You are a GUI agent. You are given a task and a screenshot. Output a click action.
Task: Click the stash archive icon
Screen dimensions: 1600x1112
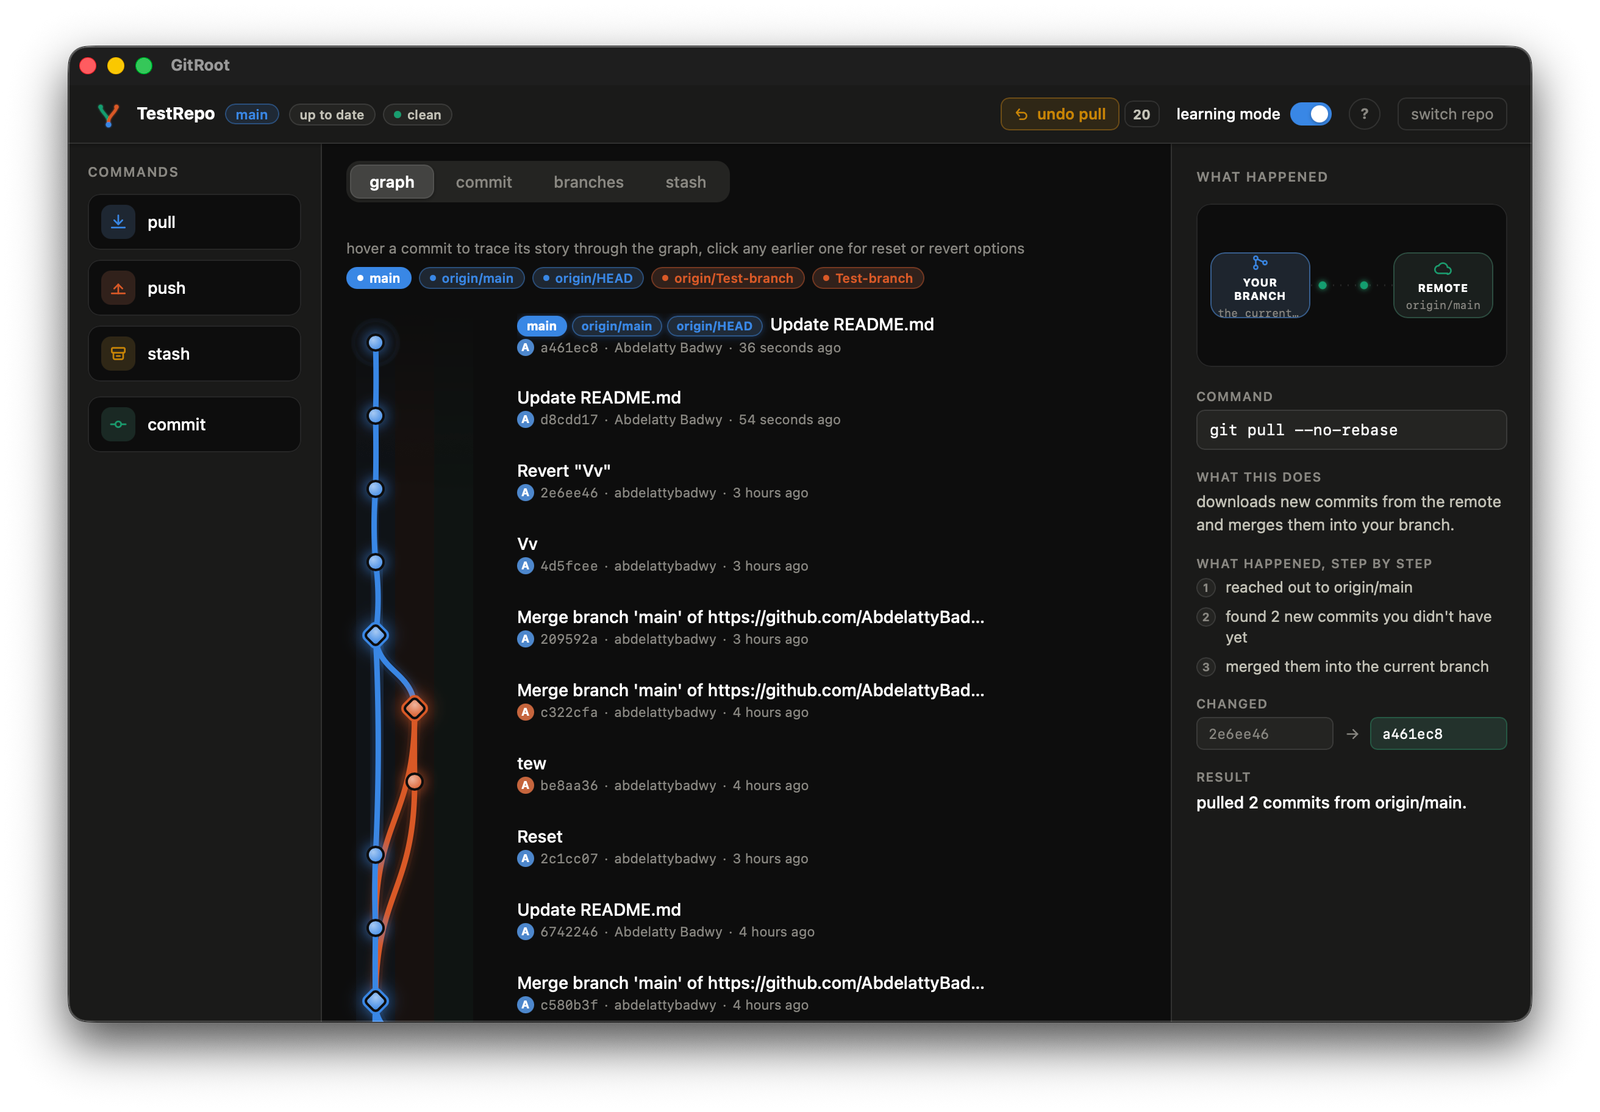[x=118, y=354]
